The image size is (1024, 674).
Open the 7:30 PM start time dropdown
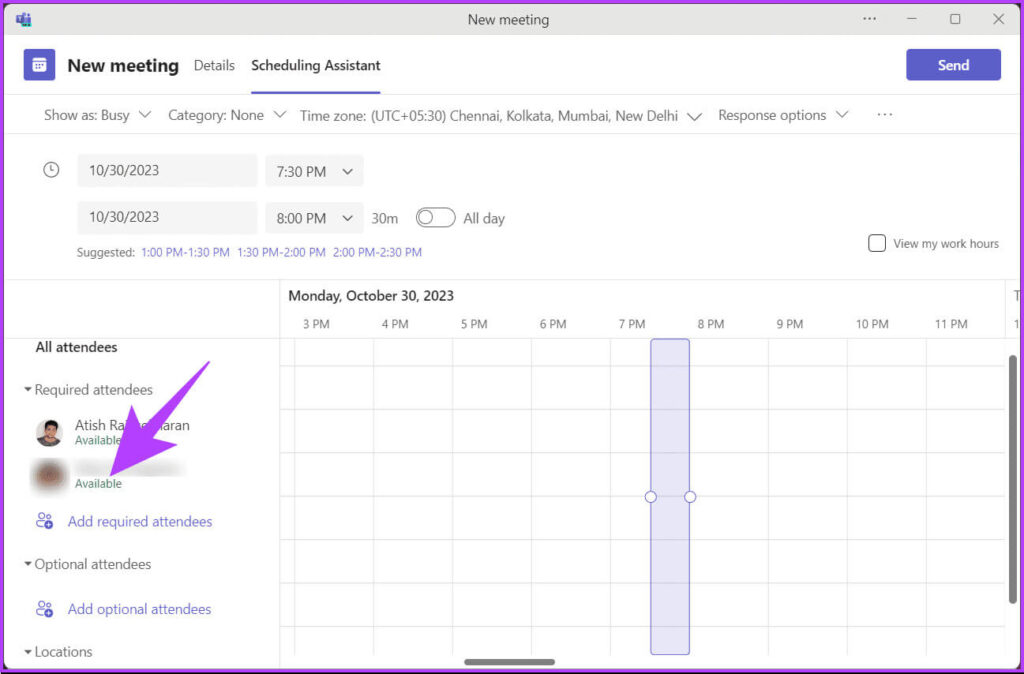pos(314,171)
